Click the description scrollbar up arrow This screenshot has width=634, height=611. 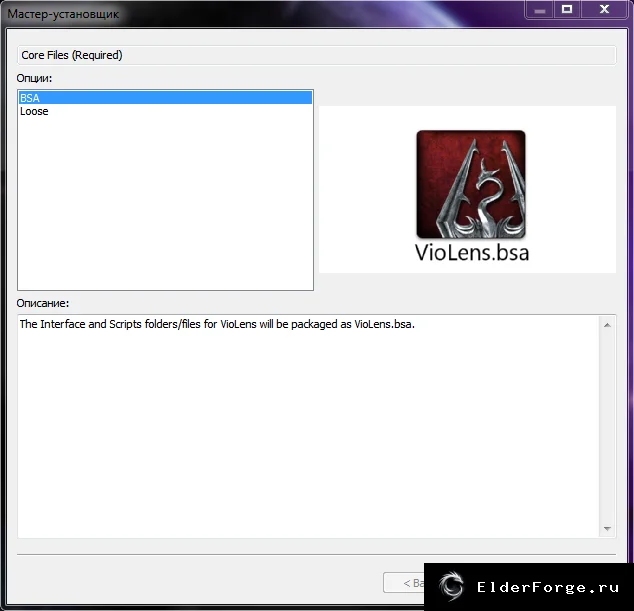click(x=607, y=325)
